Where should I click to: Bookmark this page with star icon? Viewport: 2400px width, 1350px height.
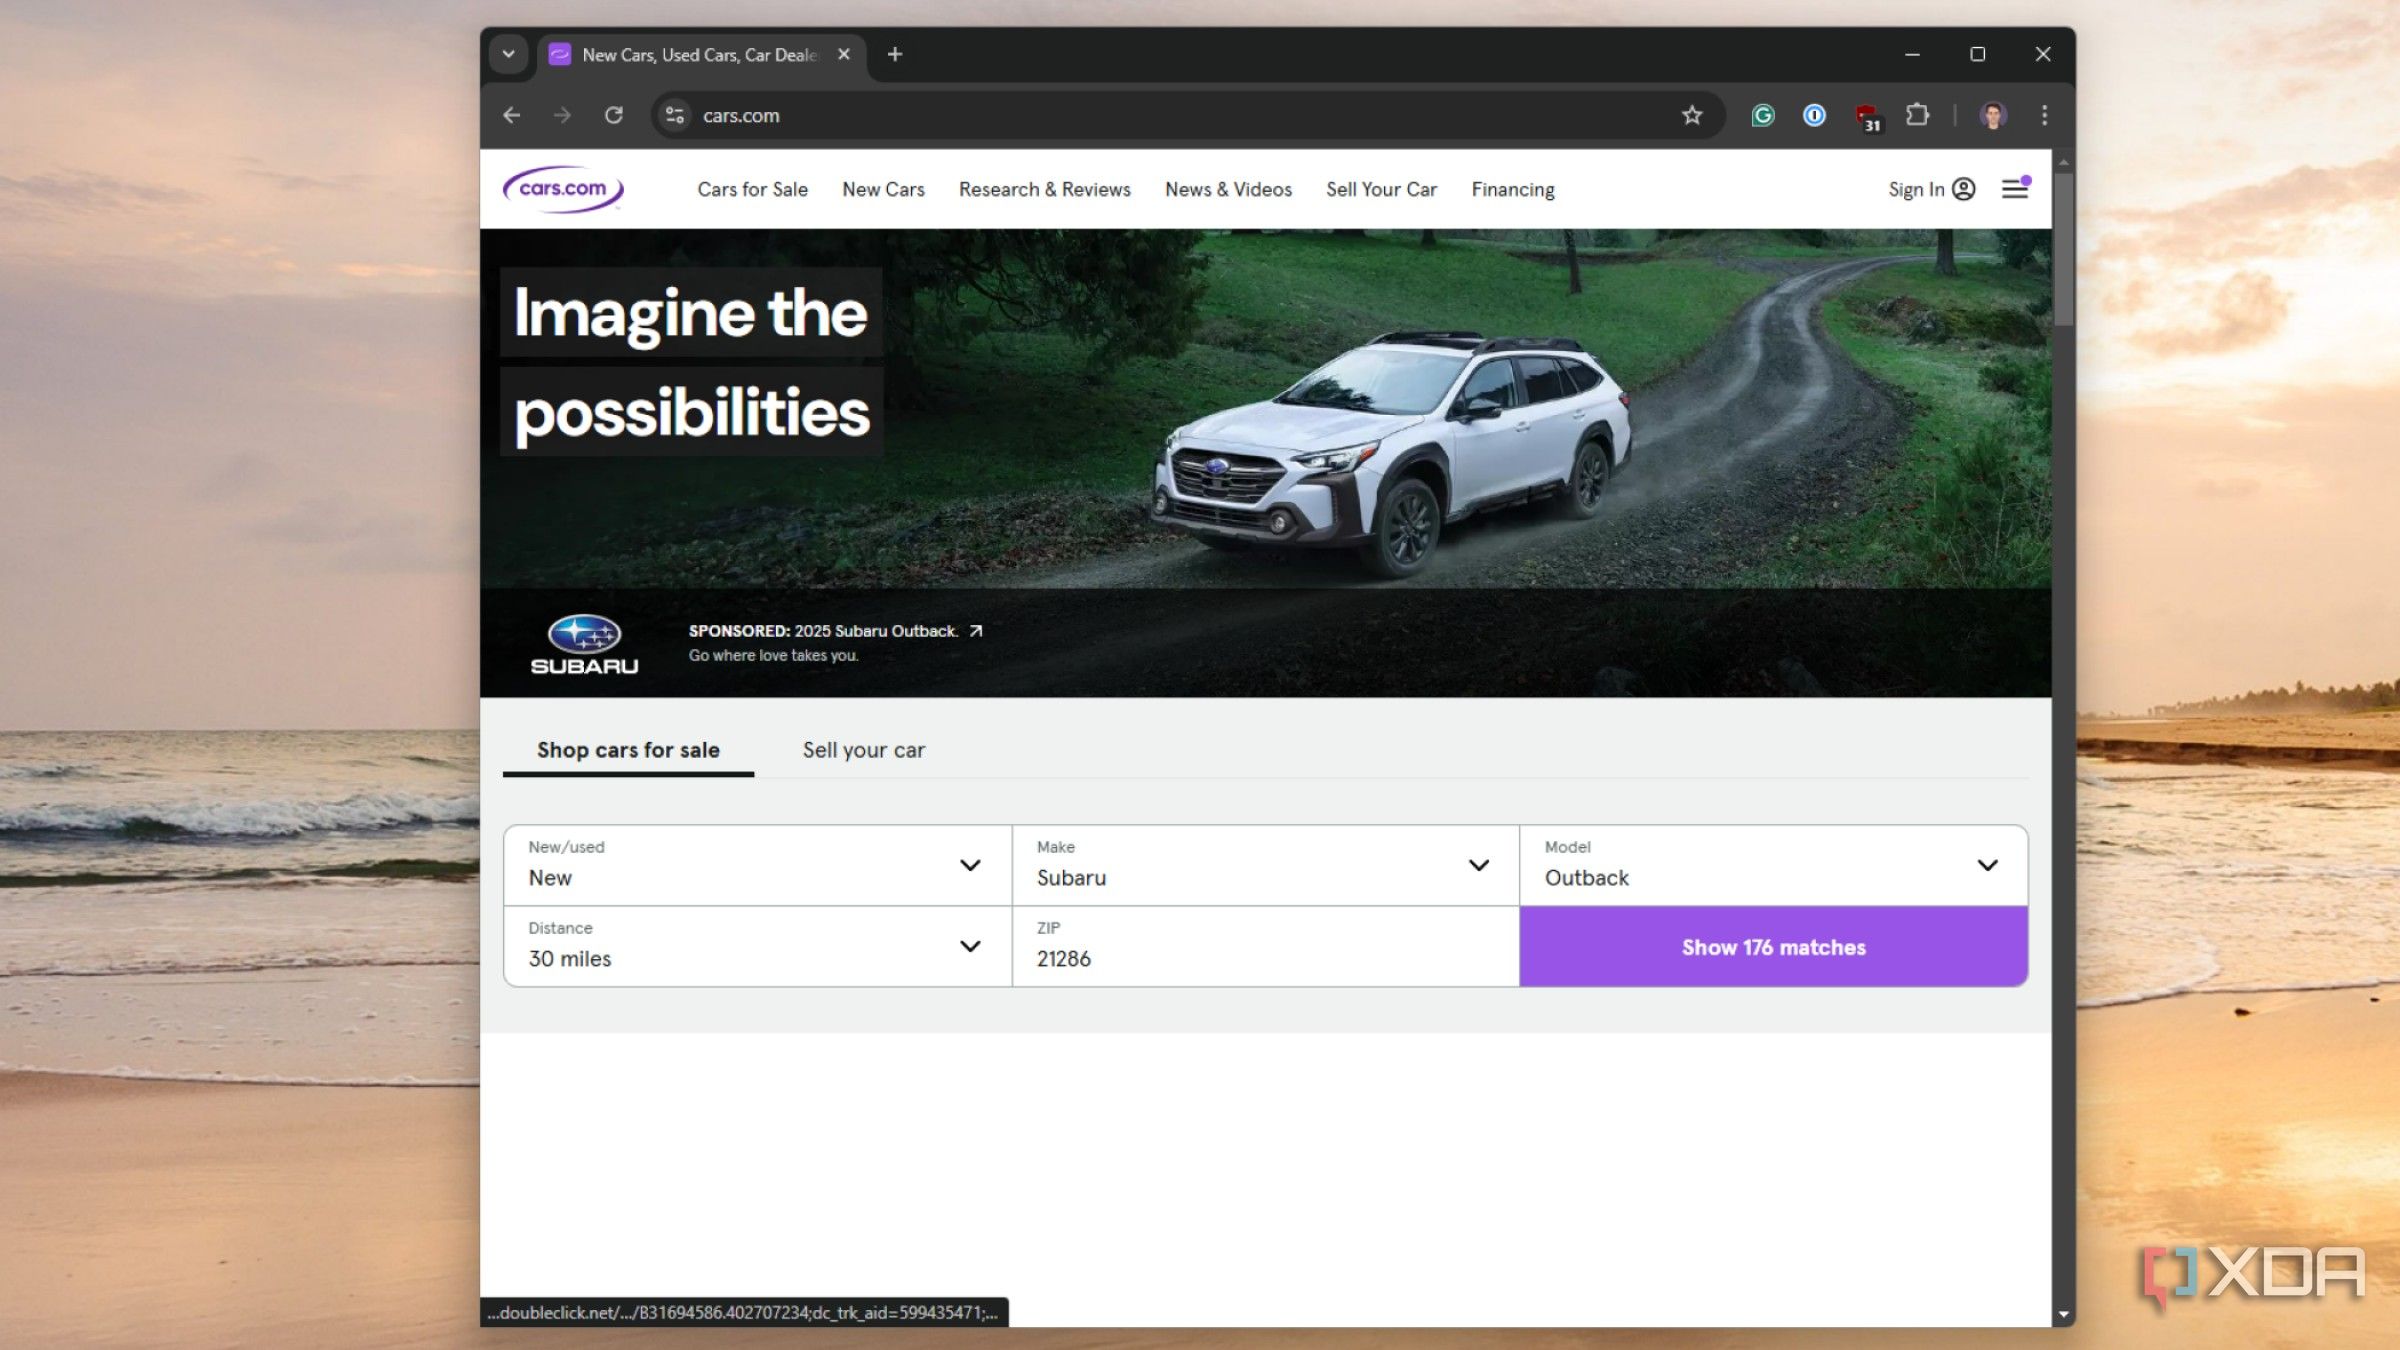point(1691,115)
